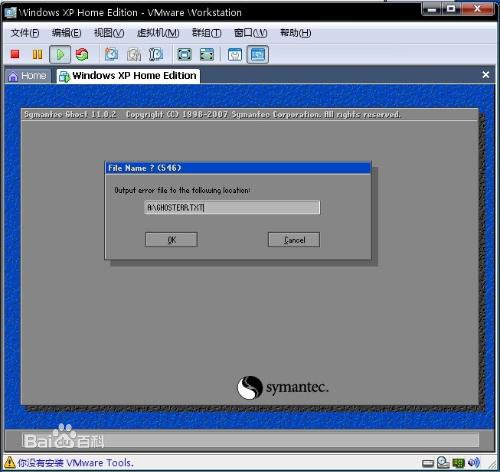Enter full screen mode via the toolbar icon
This screenshot has width=500, height=472.
click(x=184, y=54)
